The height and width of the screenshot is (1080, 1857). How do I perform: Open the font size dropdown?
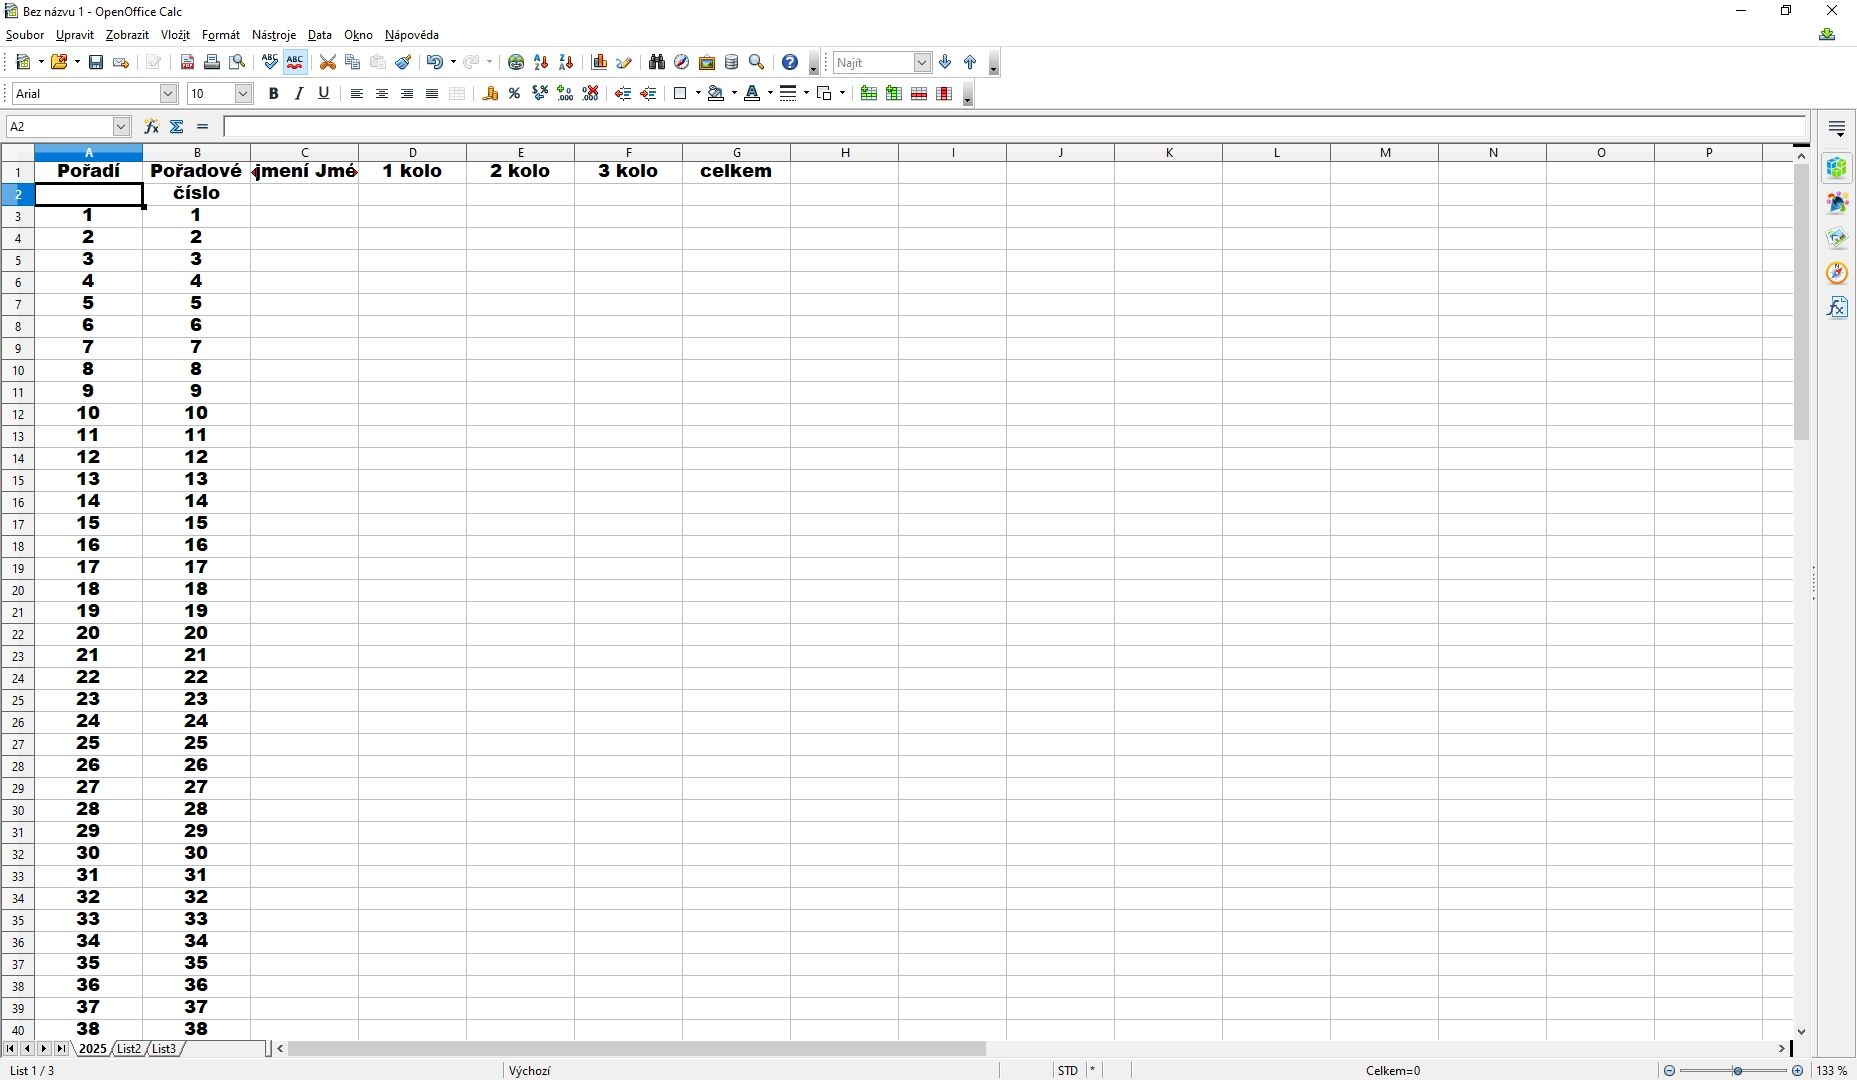click(x=243, y=93)
